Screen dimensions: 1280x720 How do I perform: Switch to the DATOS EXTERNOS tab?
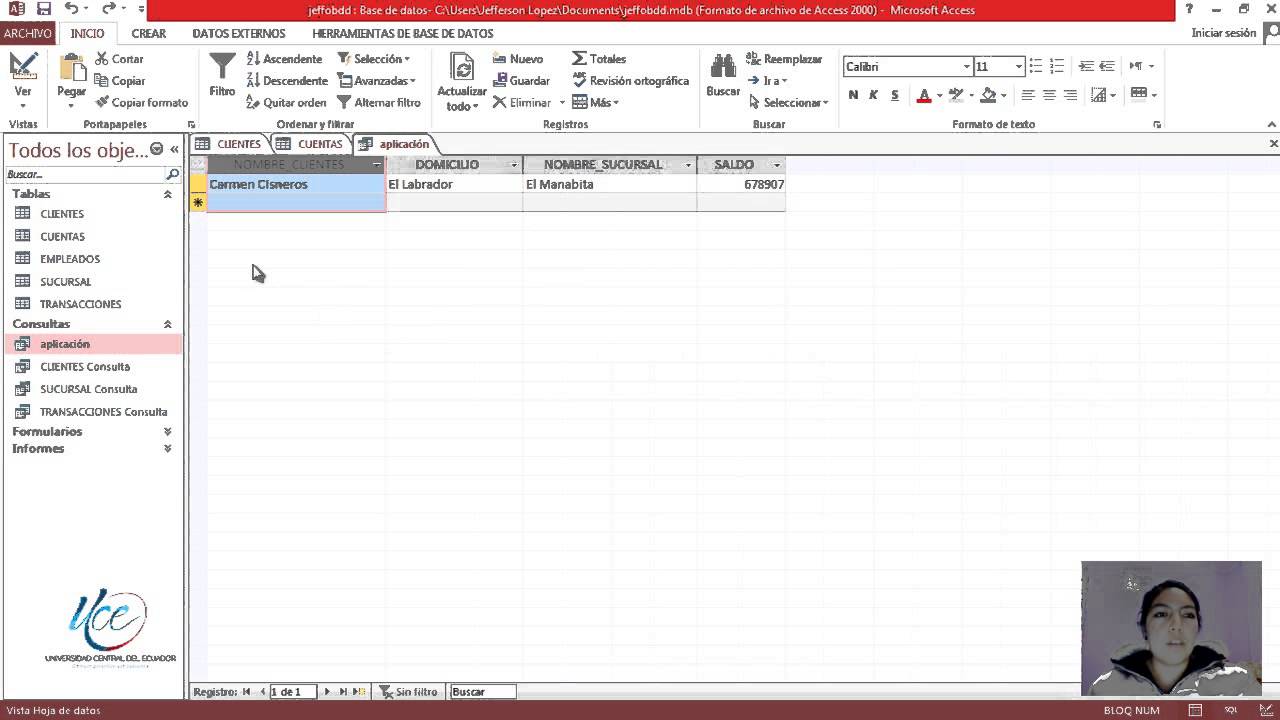pos(239,33)
